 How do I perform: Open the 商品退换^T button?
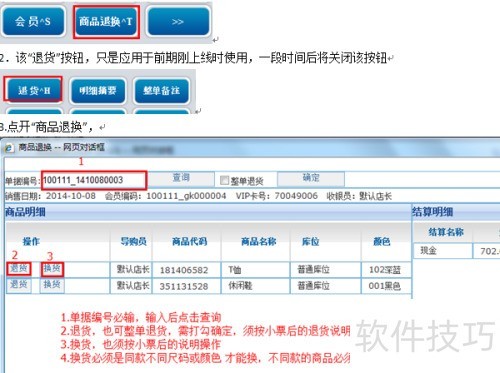106,21
